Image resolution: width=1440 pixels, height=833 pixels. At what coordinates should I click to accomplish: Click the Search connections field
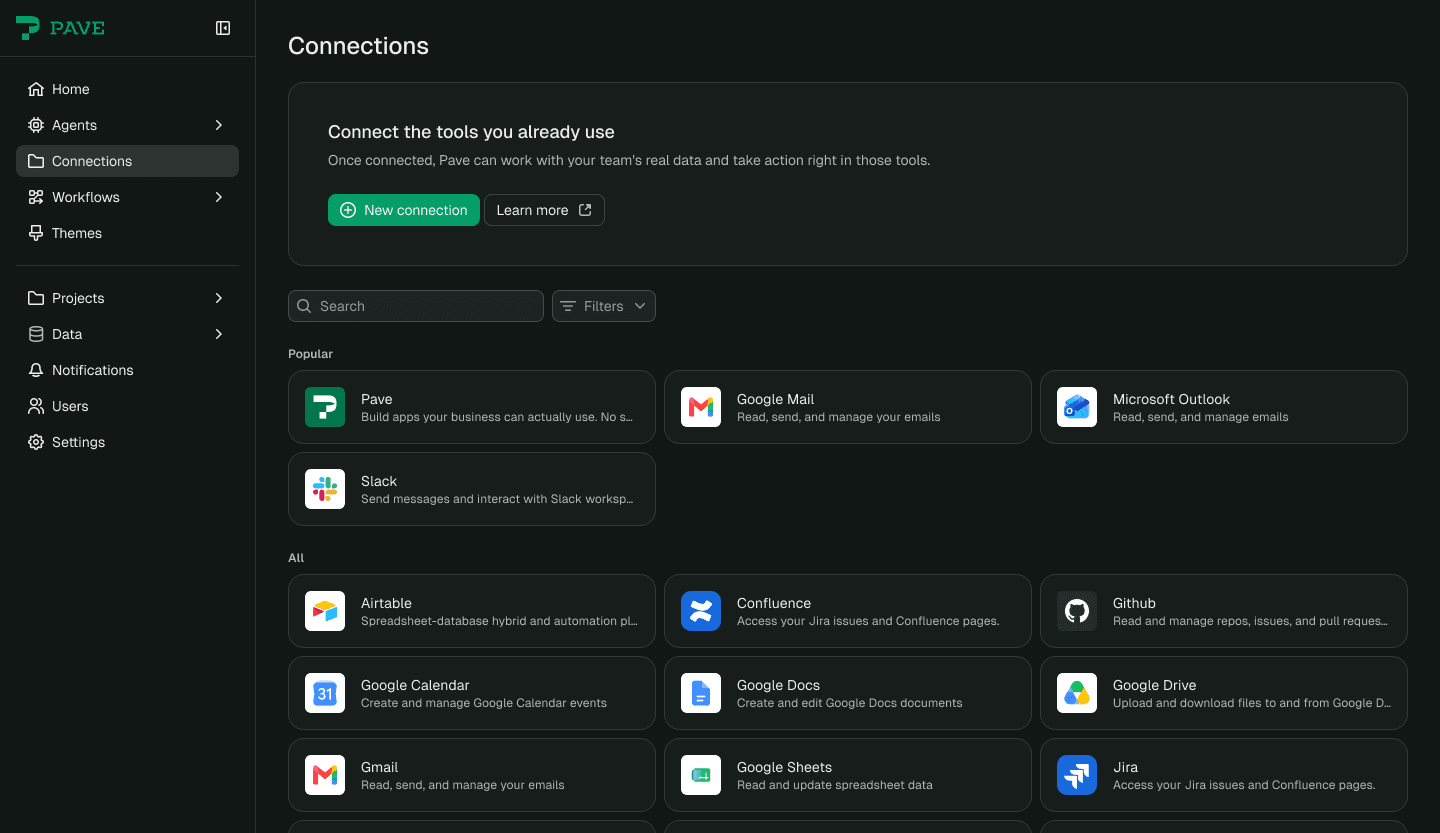[416, 306]
